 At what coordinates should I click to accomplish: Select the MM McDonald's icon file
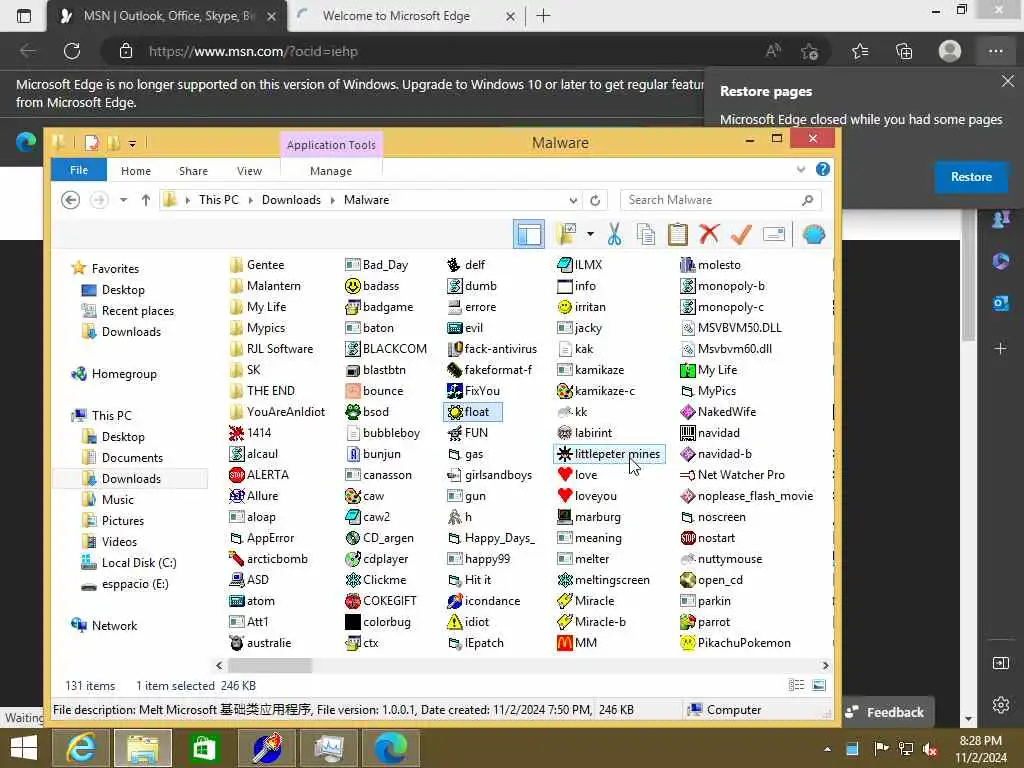(x=577, y=643)
